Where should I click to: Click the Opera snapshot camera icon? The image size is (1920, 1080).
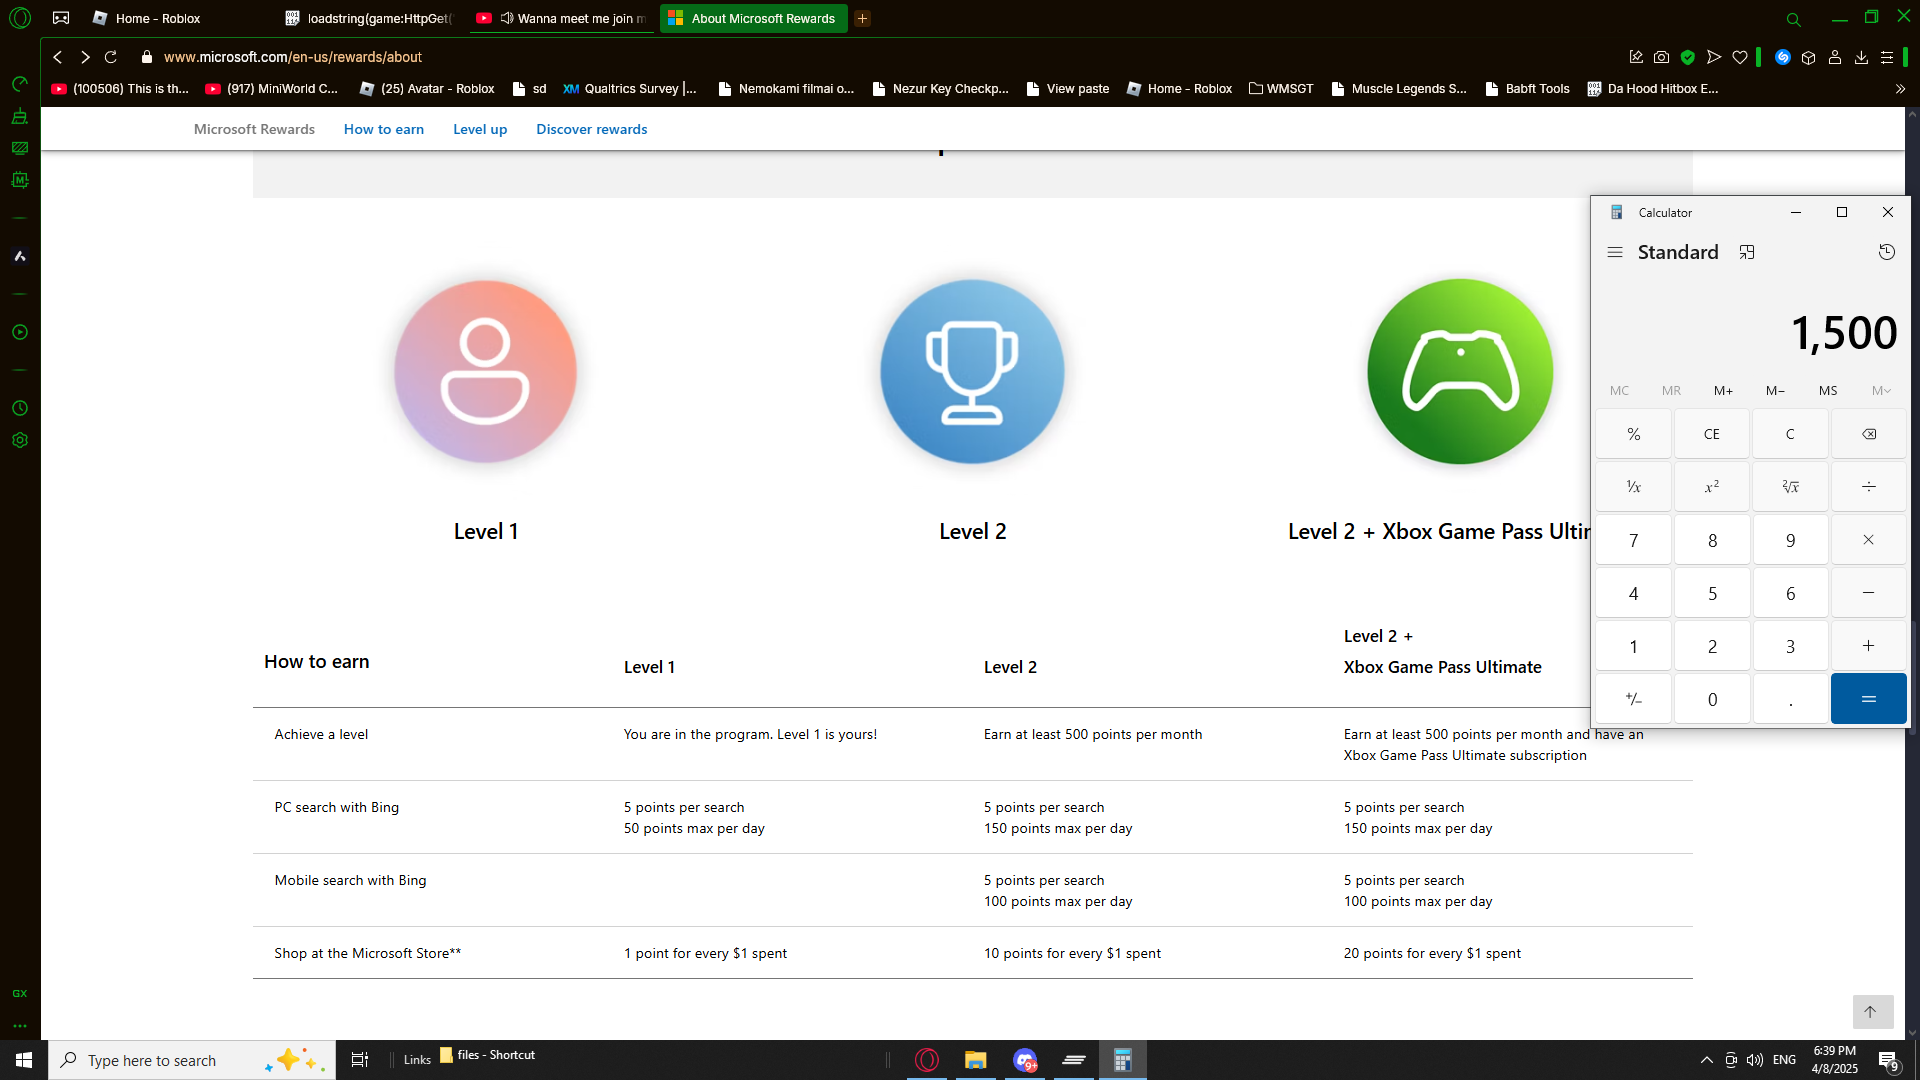coord(1661,57)
